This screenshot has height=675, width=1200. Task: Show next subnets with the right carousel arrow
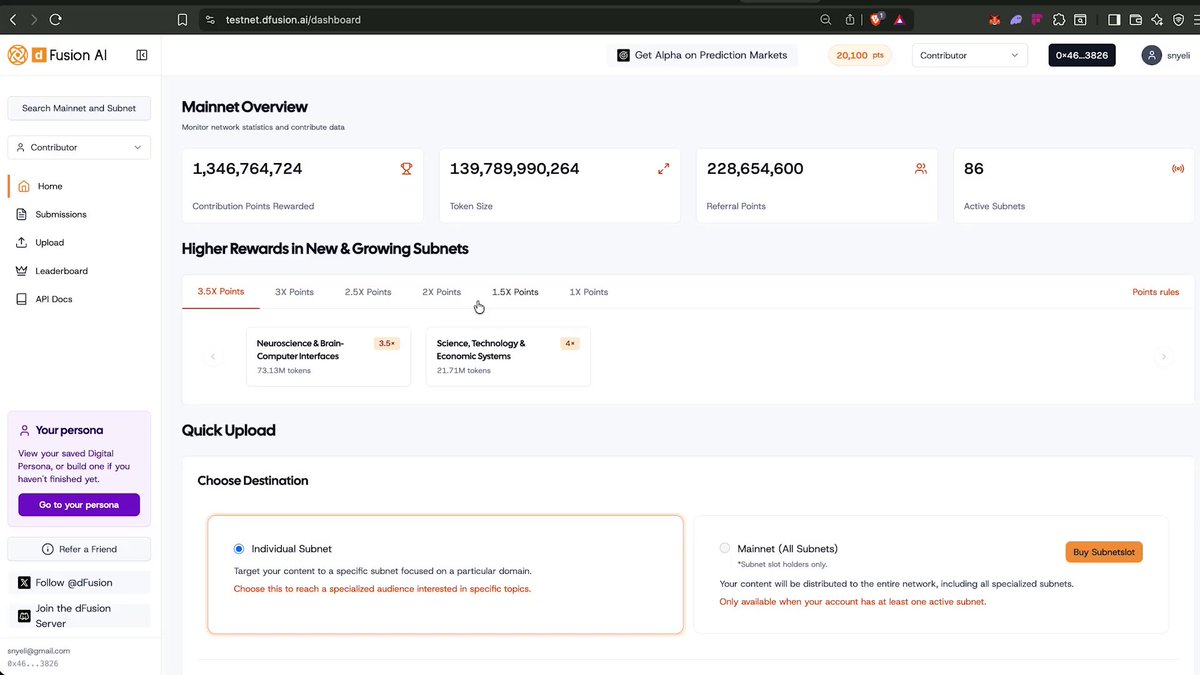1162,357
